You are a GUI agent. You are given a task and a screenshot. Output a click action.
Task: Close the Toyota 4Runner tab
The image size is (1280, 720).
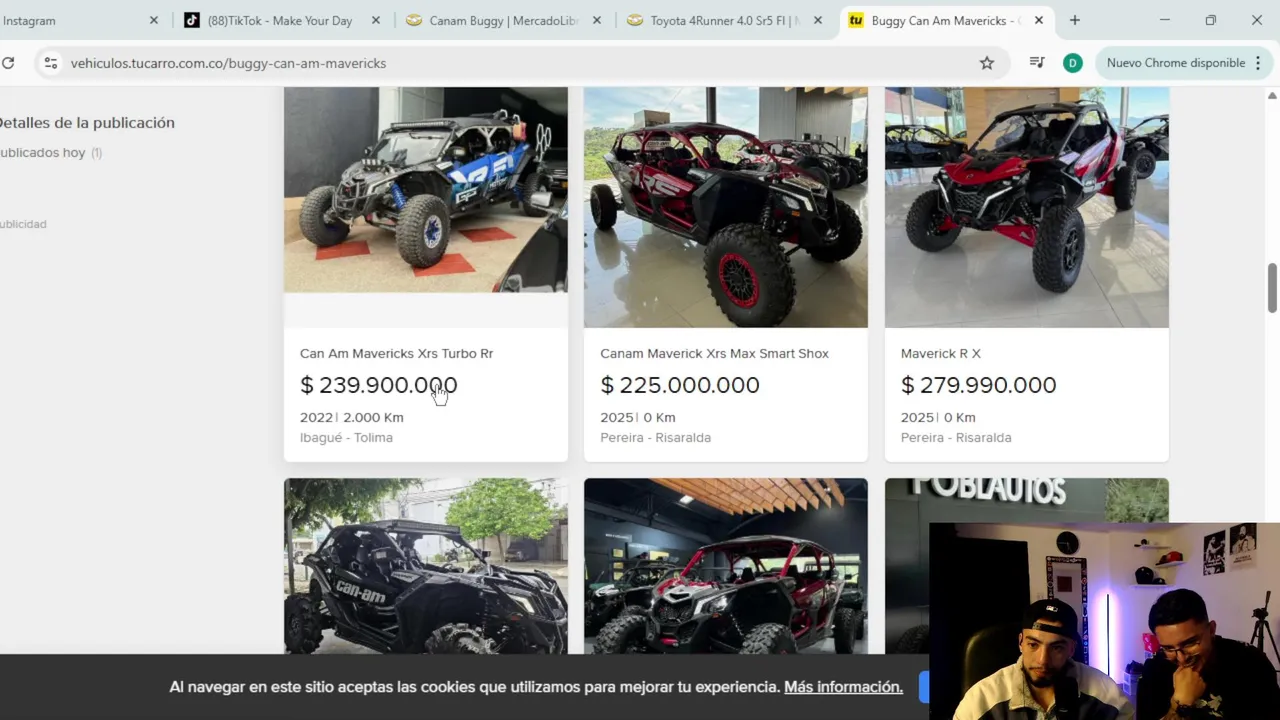point(818,20)
